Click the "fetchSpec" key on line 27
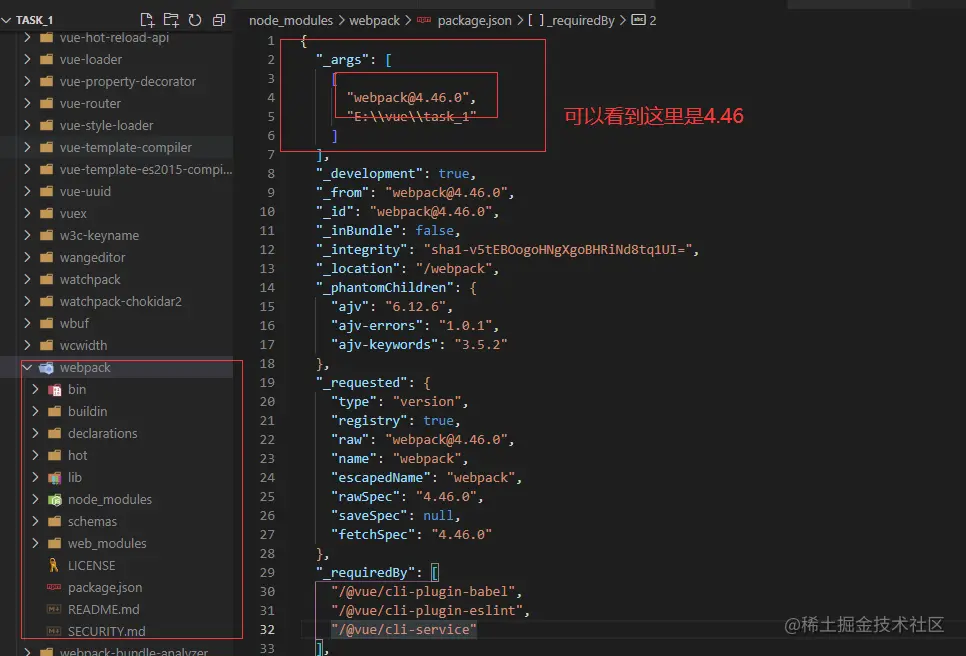 click(x=373, y=535)
